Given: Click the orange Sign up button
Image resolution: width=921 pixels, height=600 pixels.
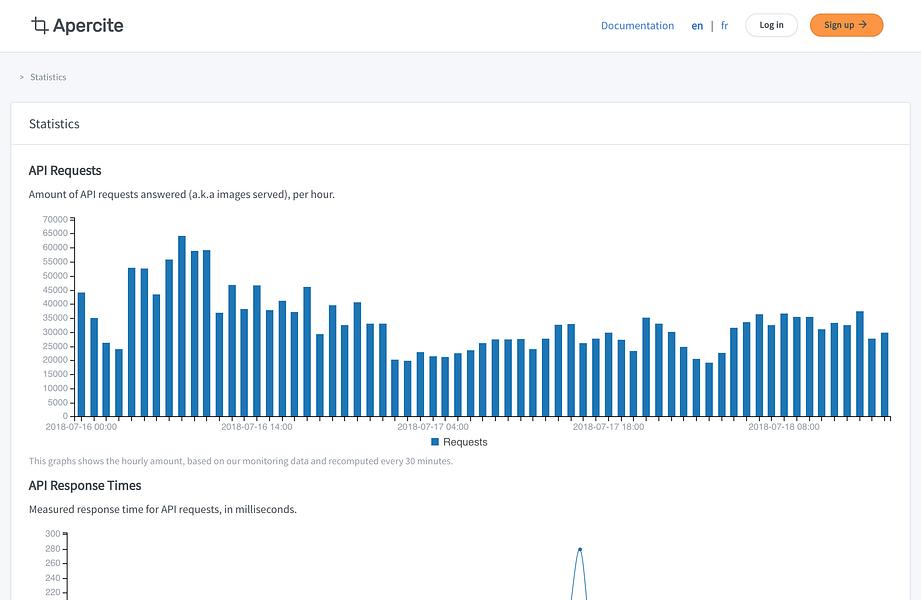Looking at the screenshot, I should [x=846, y=25].
